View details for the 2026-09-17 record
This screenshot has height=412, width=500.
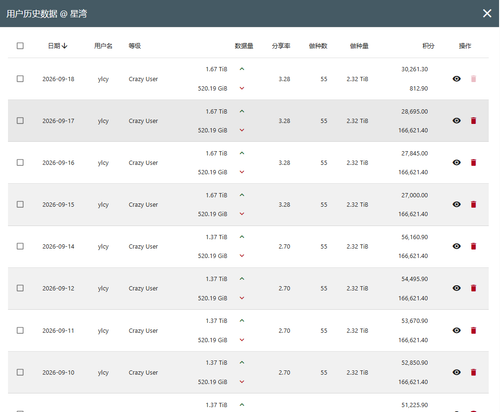point(457,121)
